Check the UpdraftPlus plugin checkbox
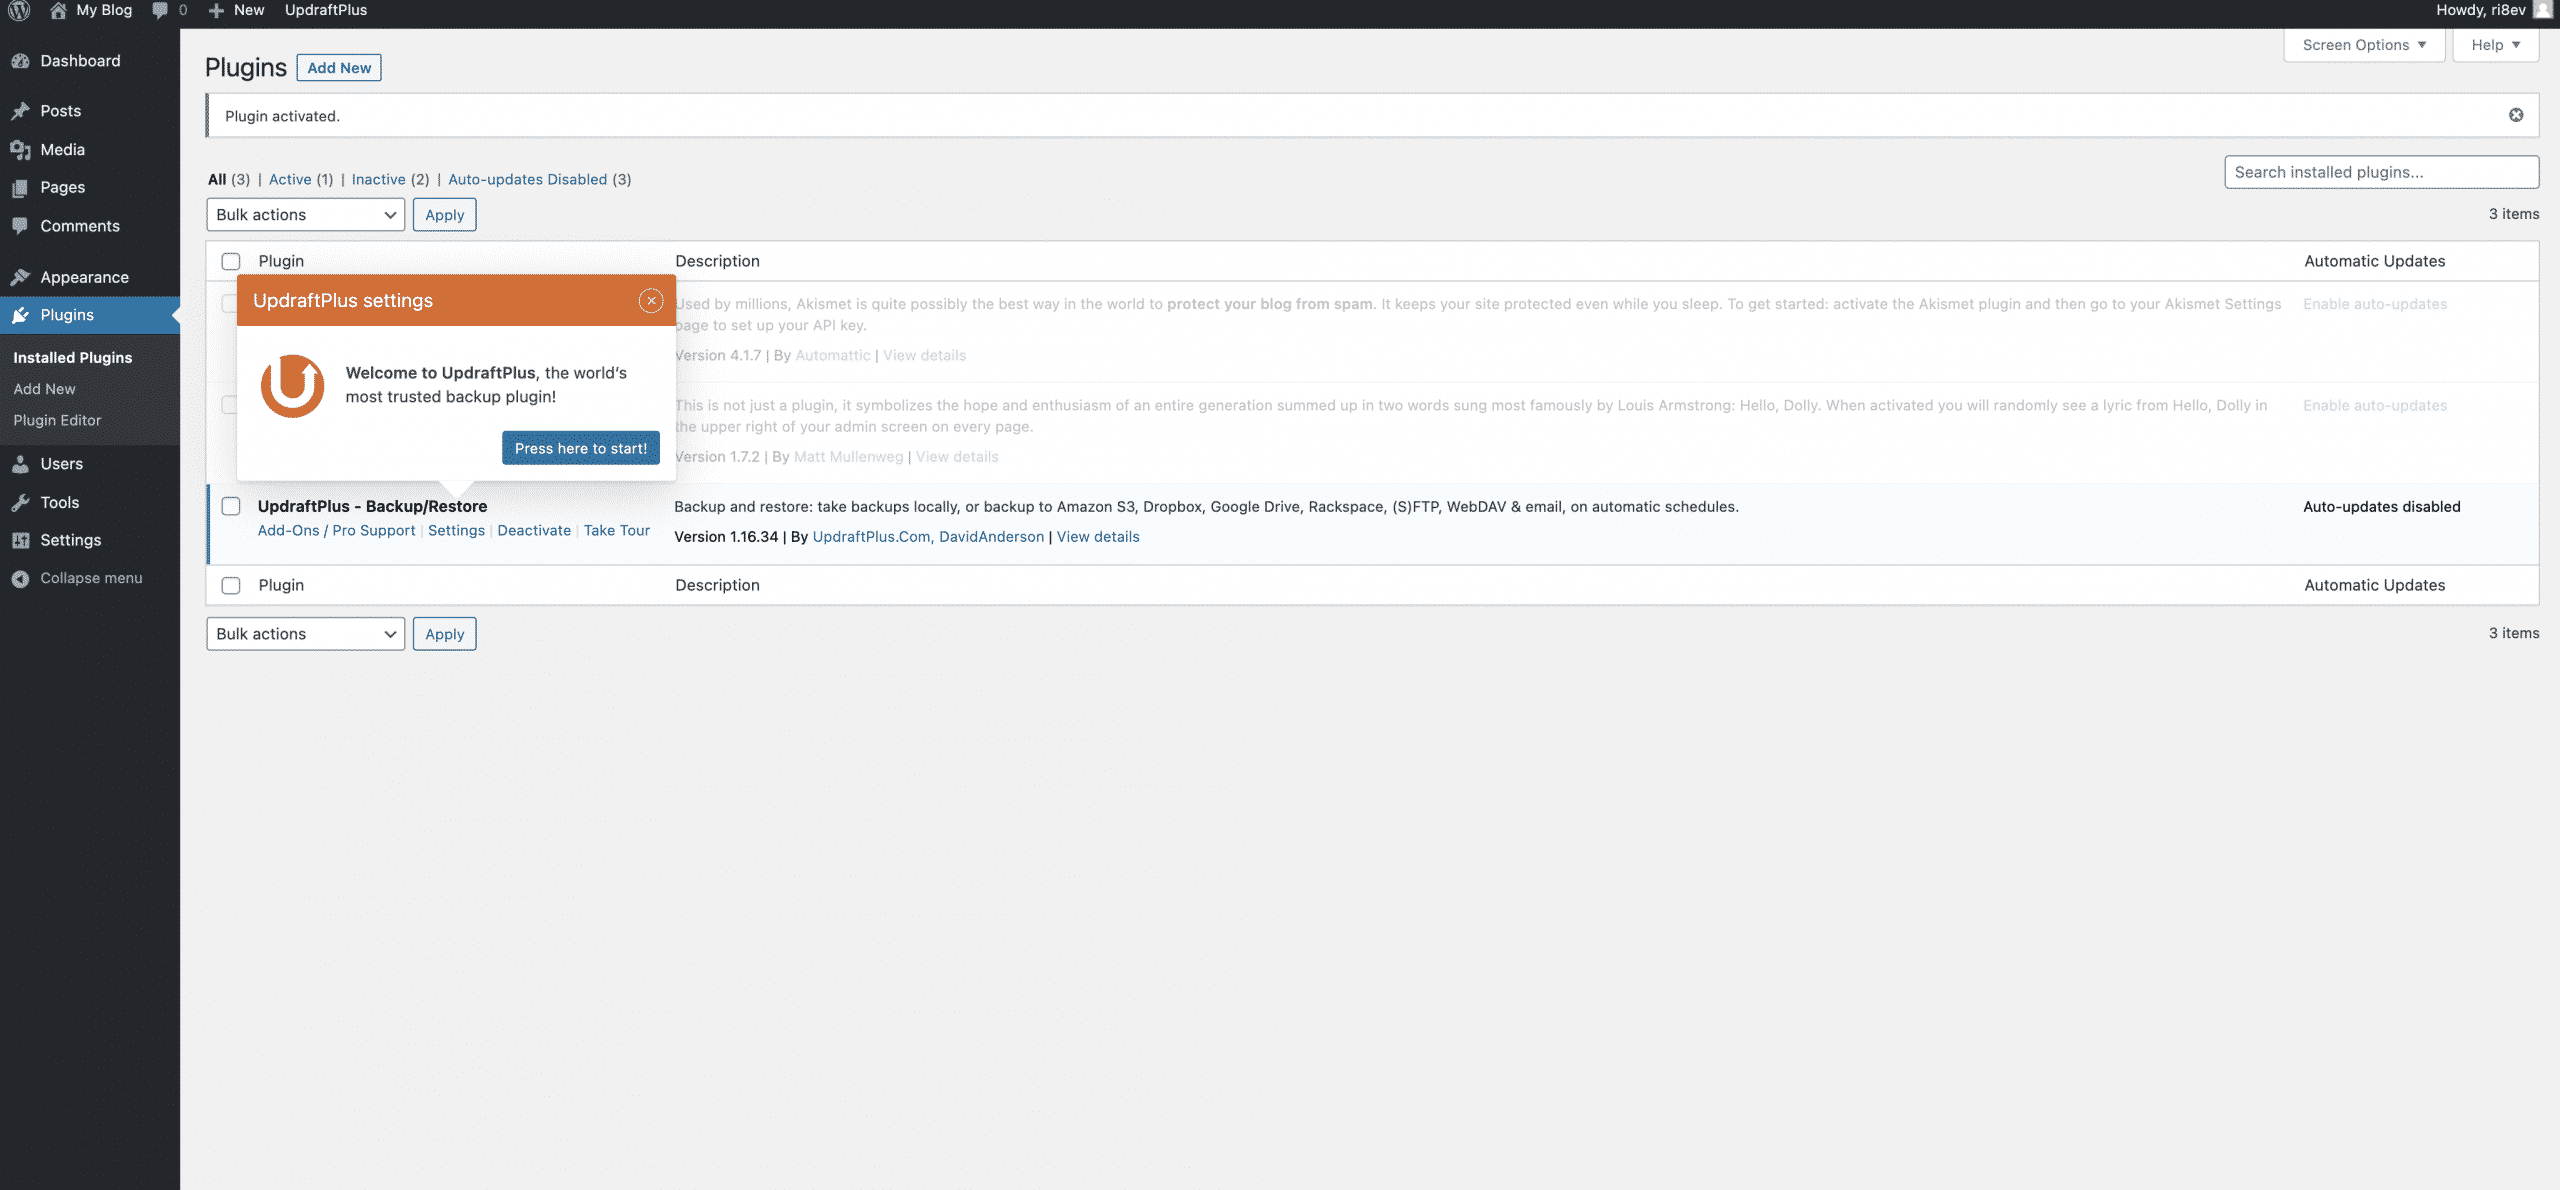The height and width of the screenshot is (1190, 2560). point(231,506)
